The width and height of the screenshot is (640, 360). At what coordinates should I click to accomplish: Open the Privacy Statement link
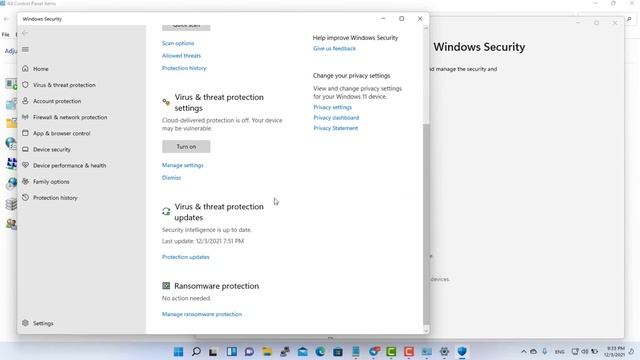point(336,128)
